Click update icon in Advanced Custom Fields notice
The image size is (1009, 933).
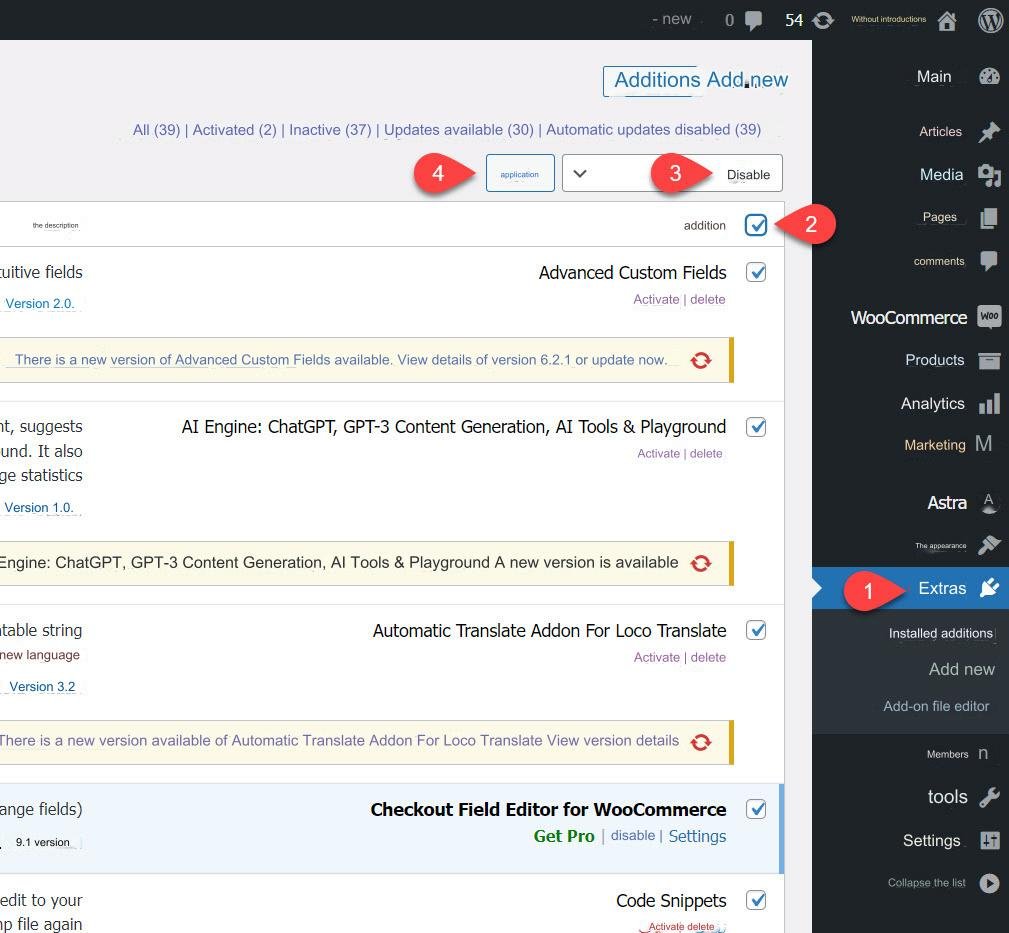pyautogui.click(x=701, y=360)
